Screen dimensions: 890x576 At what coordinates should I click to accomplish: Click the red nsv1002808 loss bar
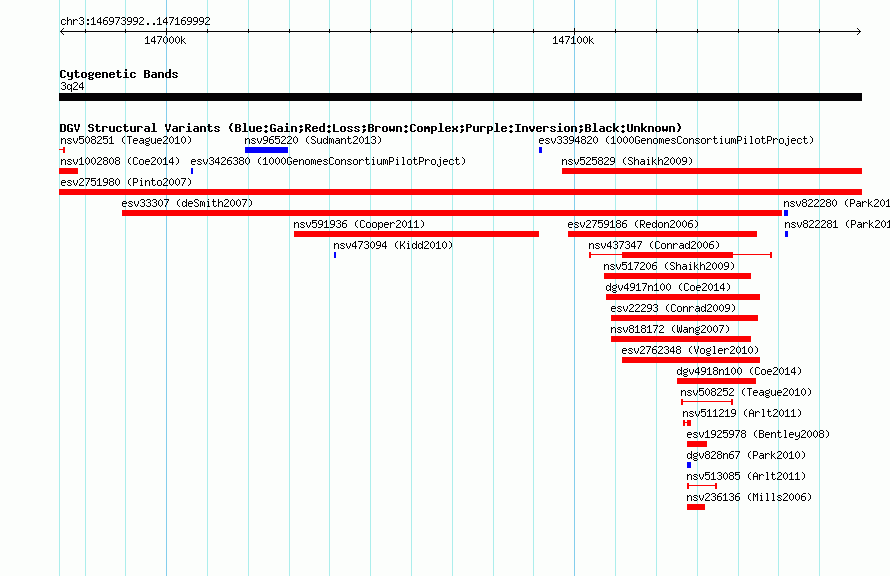[x=69, y=171]
